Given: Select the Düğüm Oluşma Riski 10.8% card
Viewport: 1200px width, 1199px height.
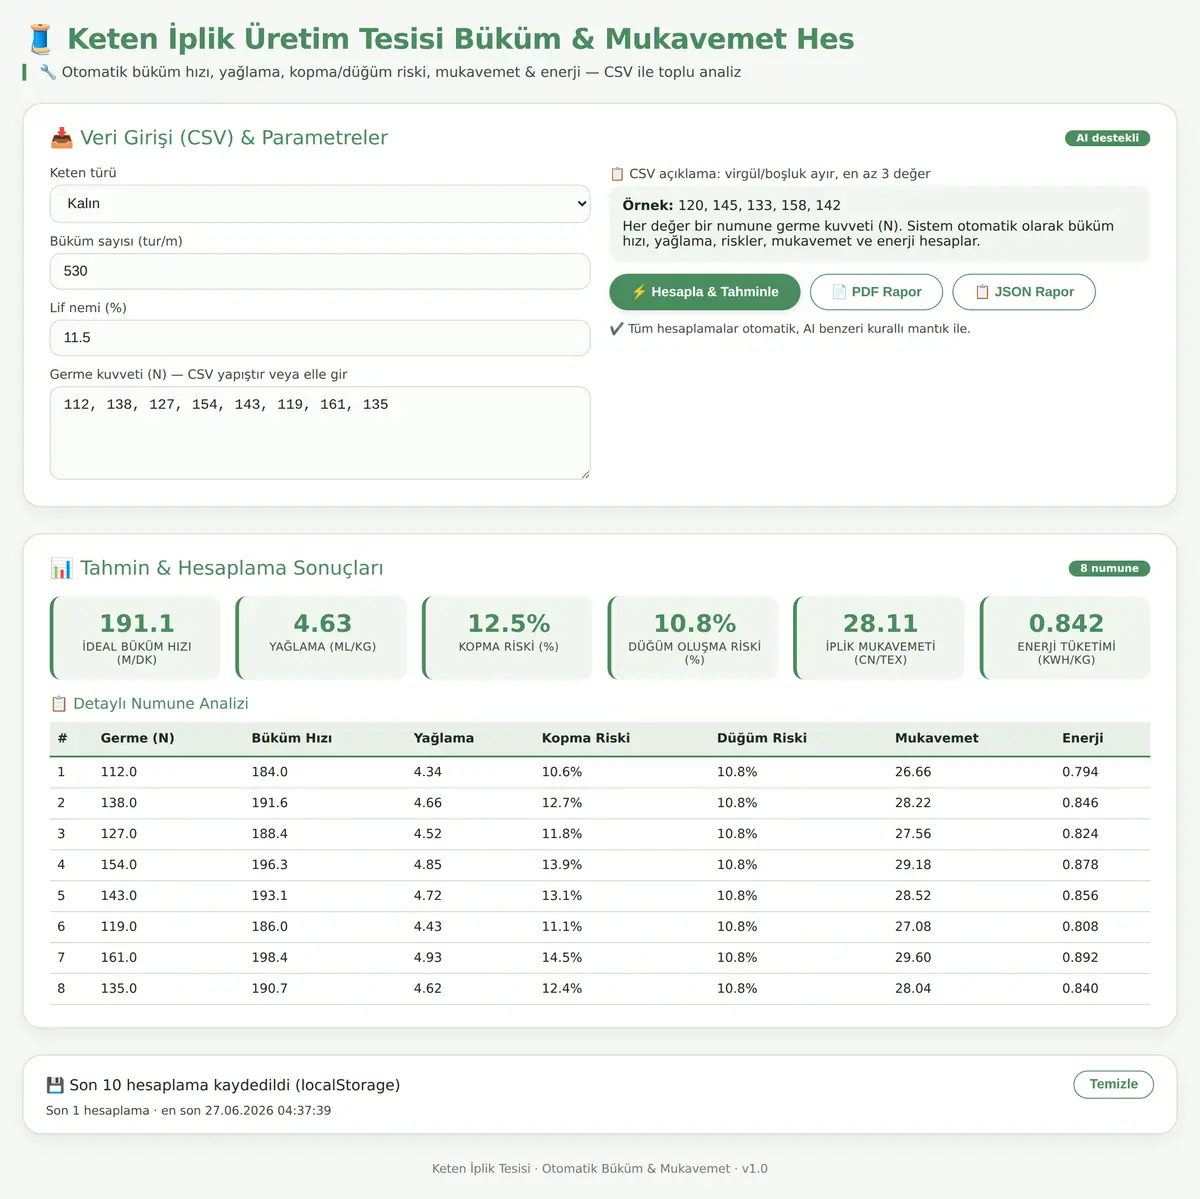Looking at the screenshot, I should pyautogui.click(x=694, y=638).
